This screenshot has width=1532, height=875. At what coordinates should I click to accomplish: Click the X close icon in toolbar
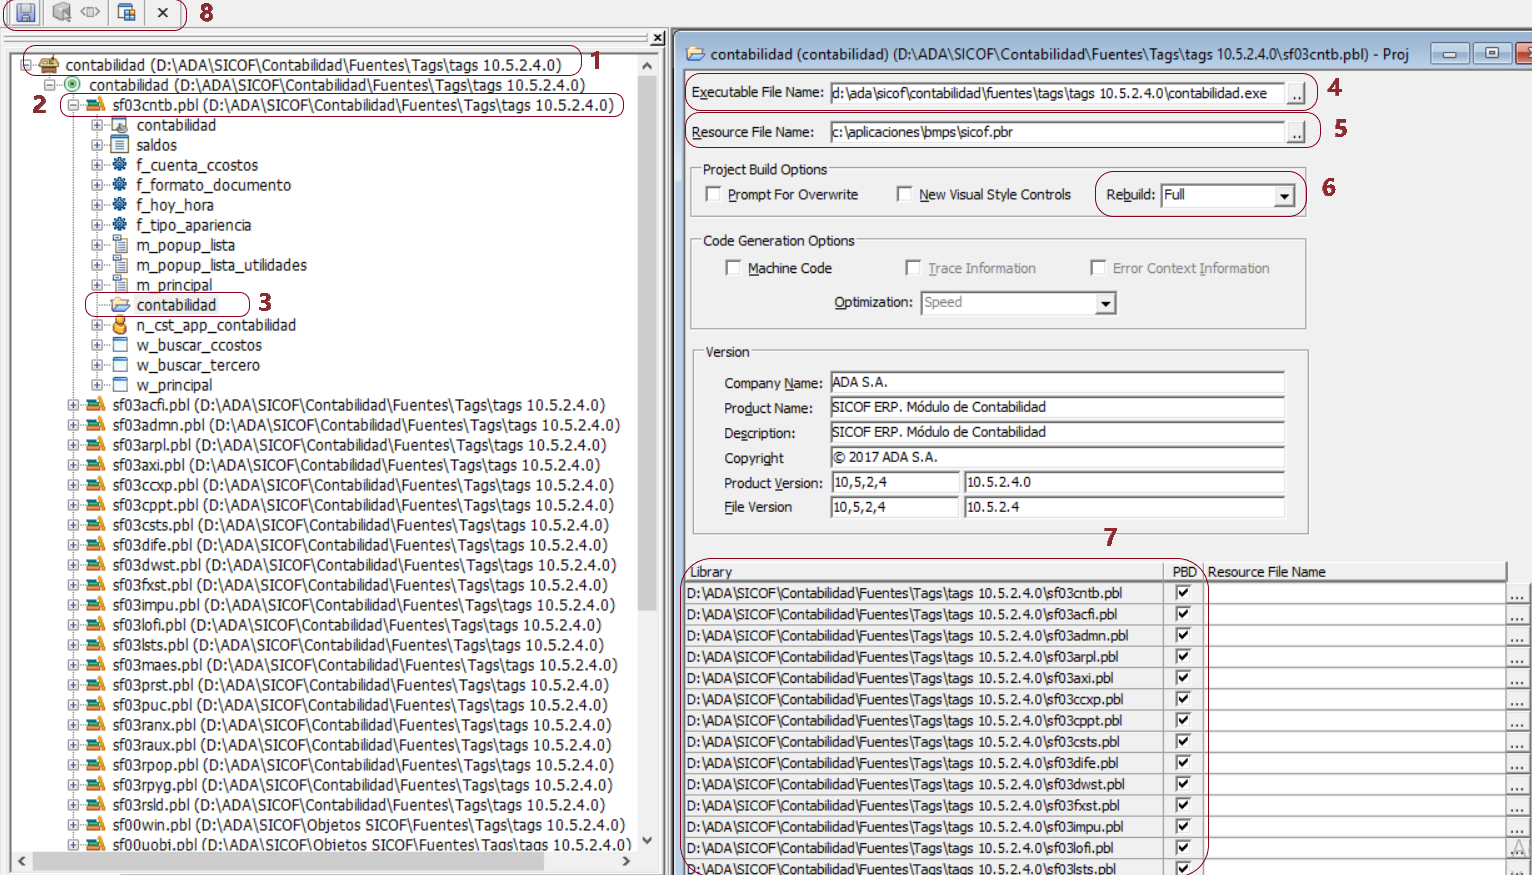point(163,13)
